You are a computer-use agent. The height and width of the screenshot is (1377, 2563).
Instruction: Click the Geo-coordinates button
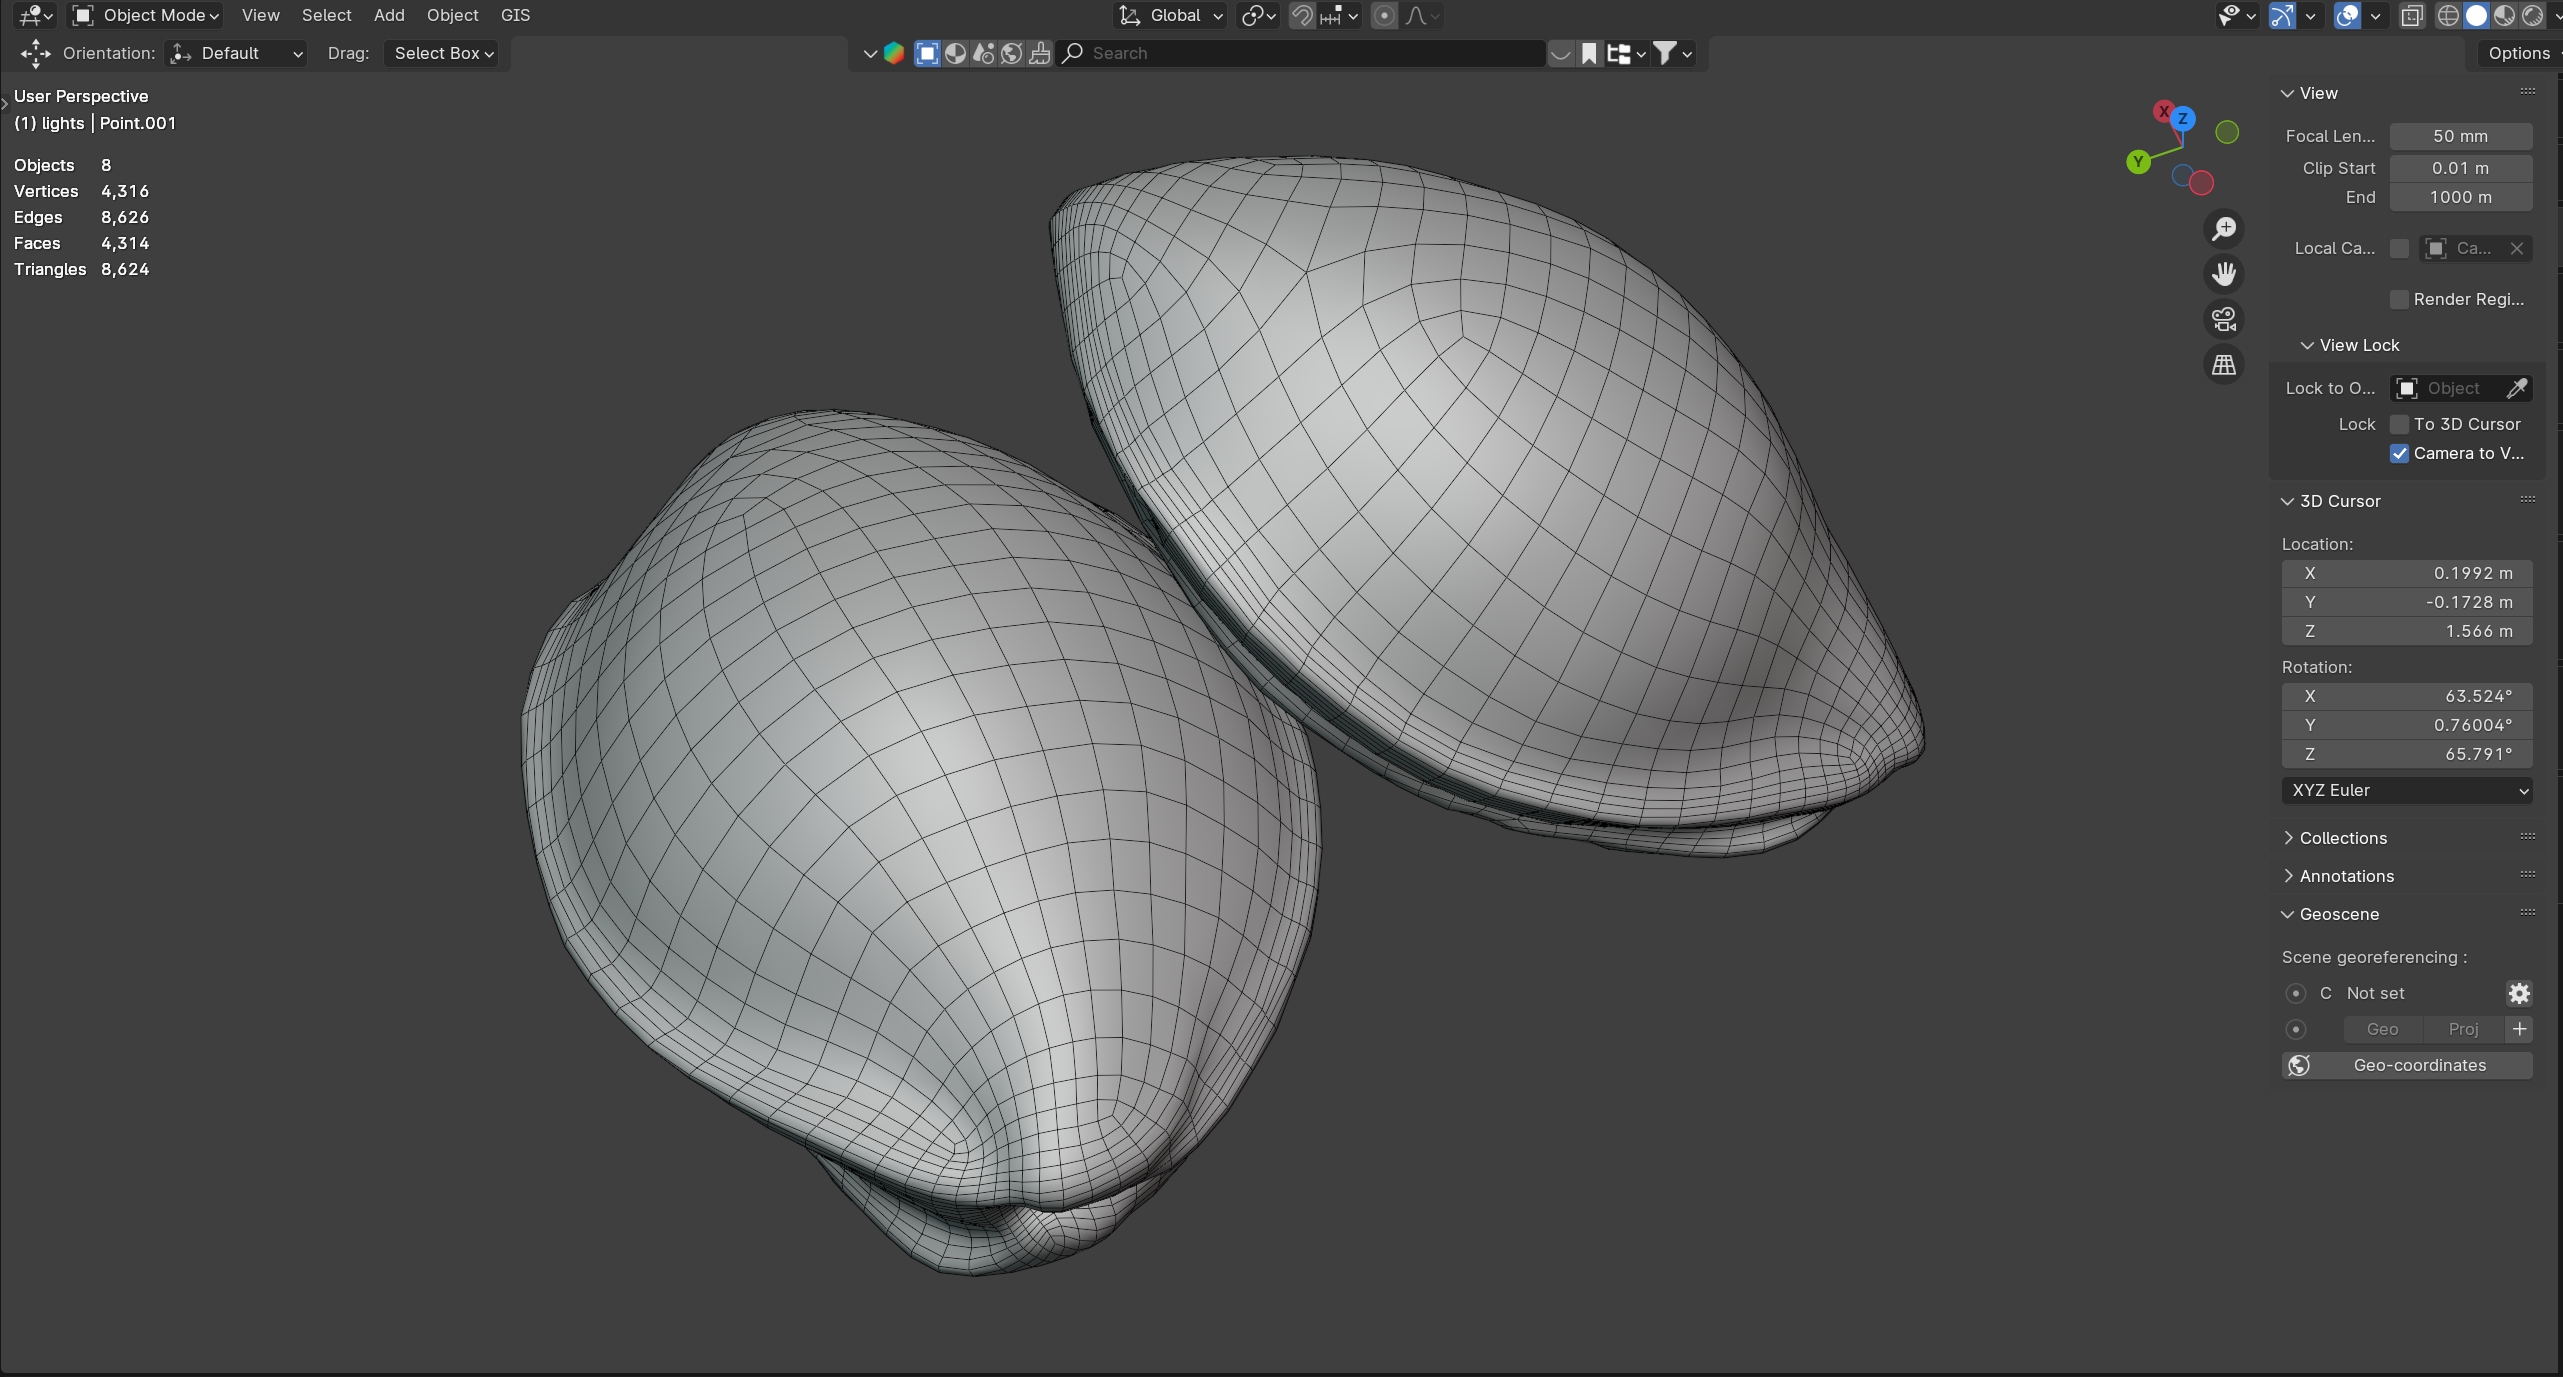pos(2406,1065)
